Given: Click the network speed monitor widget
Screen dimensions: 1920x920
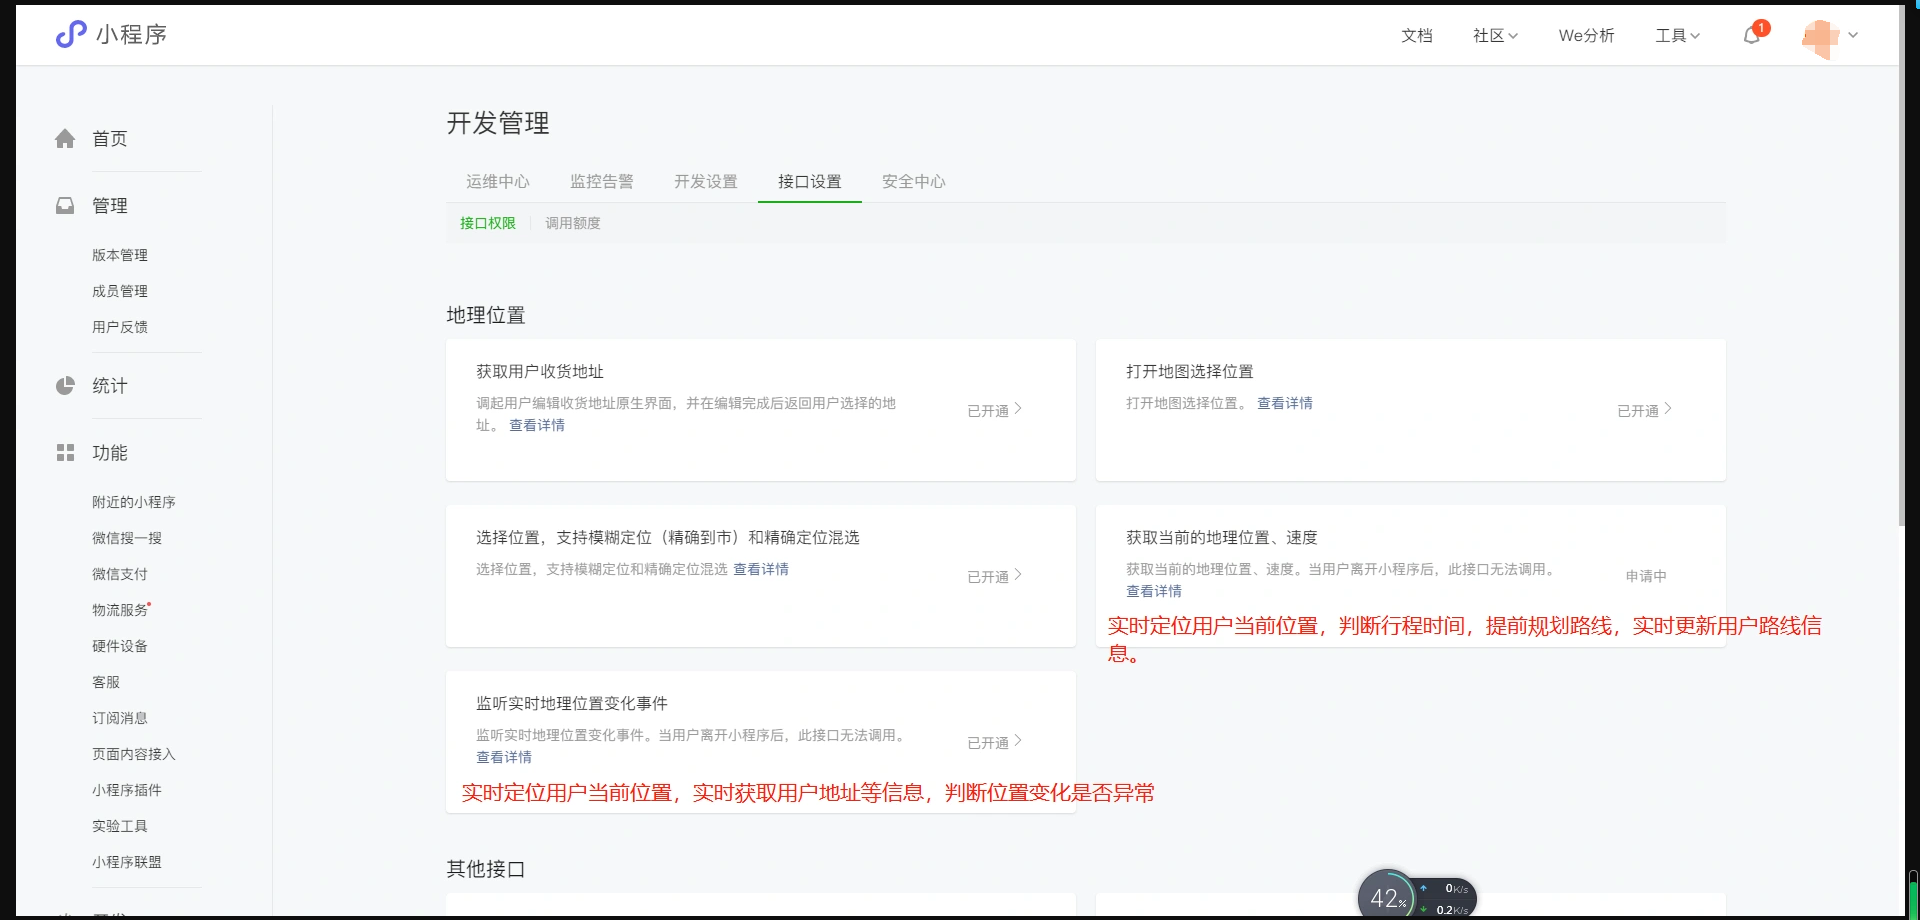Looking at the screenshot, I should click(x=1417, y=896).
